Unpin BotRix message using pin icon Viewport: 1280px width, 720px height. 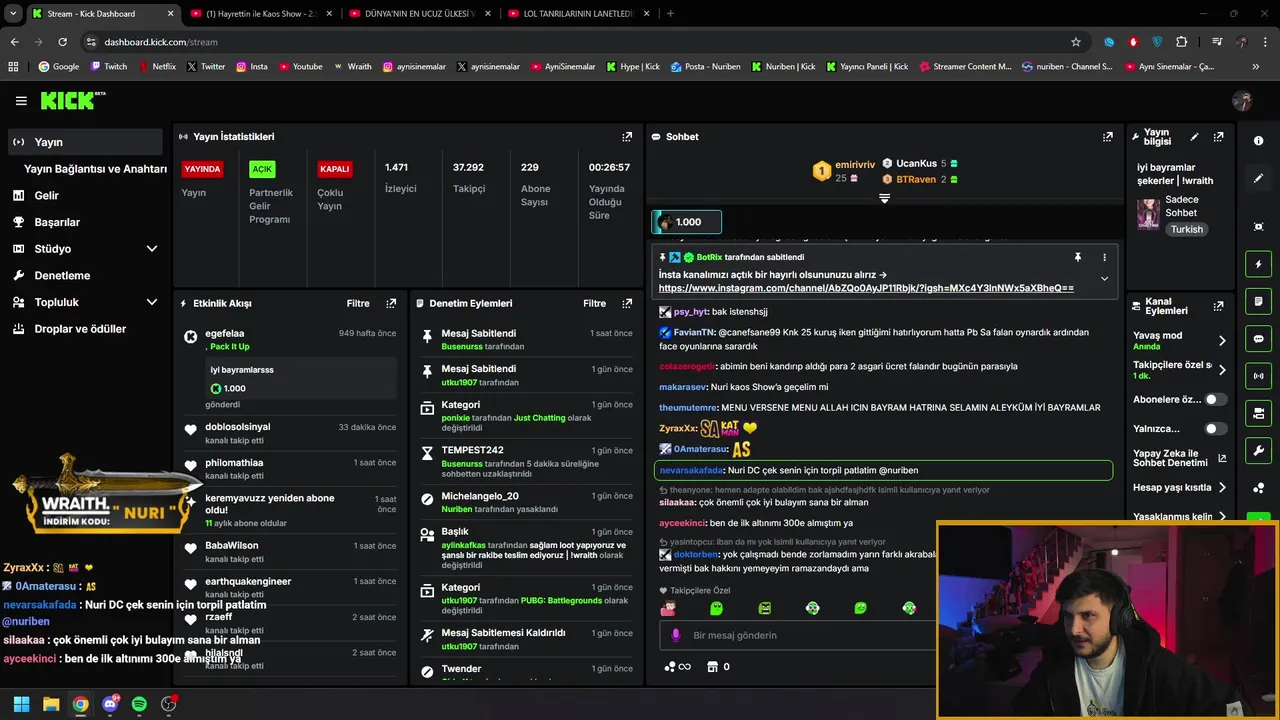tap(1077, 257)
